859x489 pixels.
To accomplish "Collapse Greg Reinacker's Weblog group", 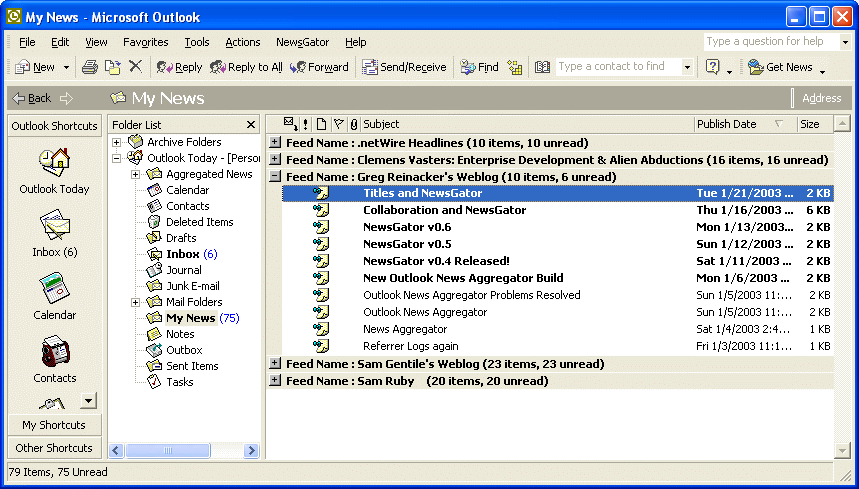I will pyautogui.click(x=276, y=177).
